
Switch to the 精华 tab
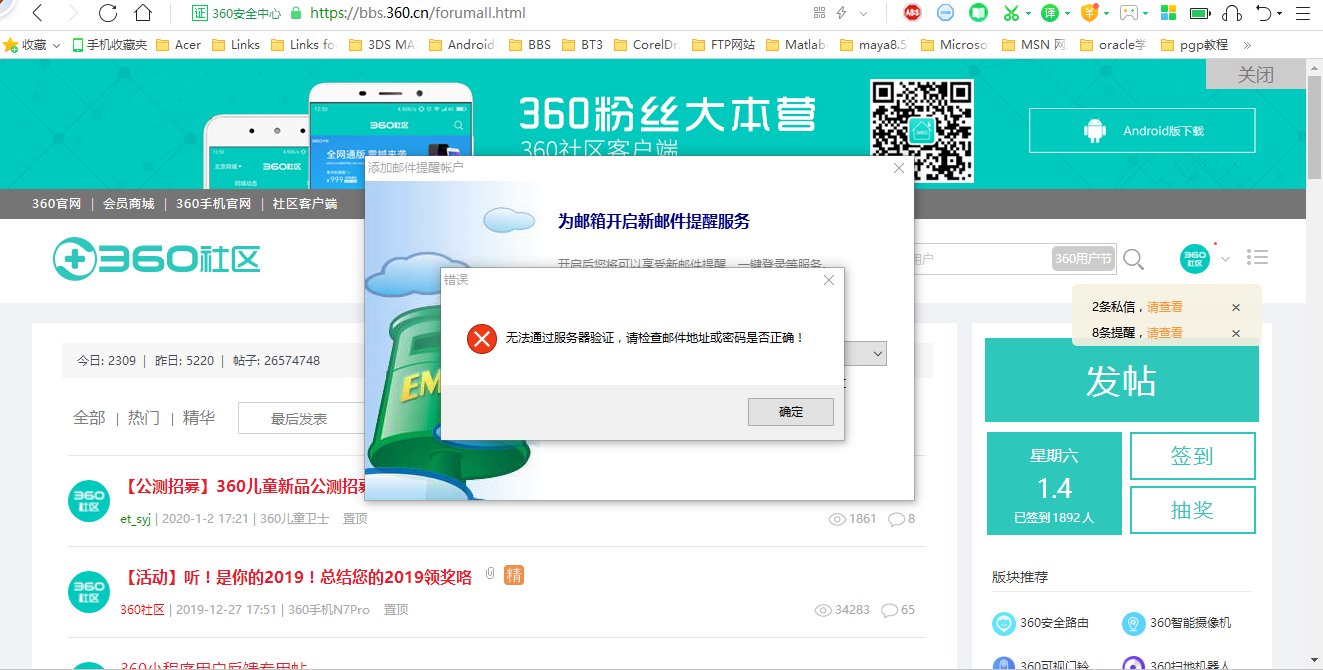coord(198,418)
